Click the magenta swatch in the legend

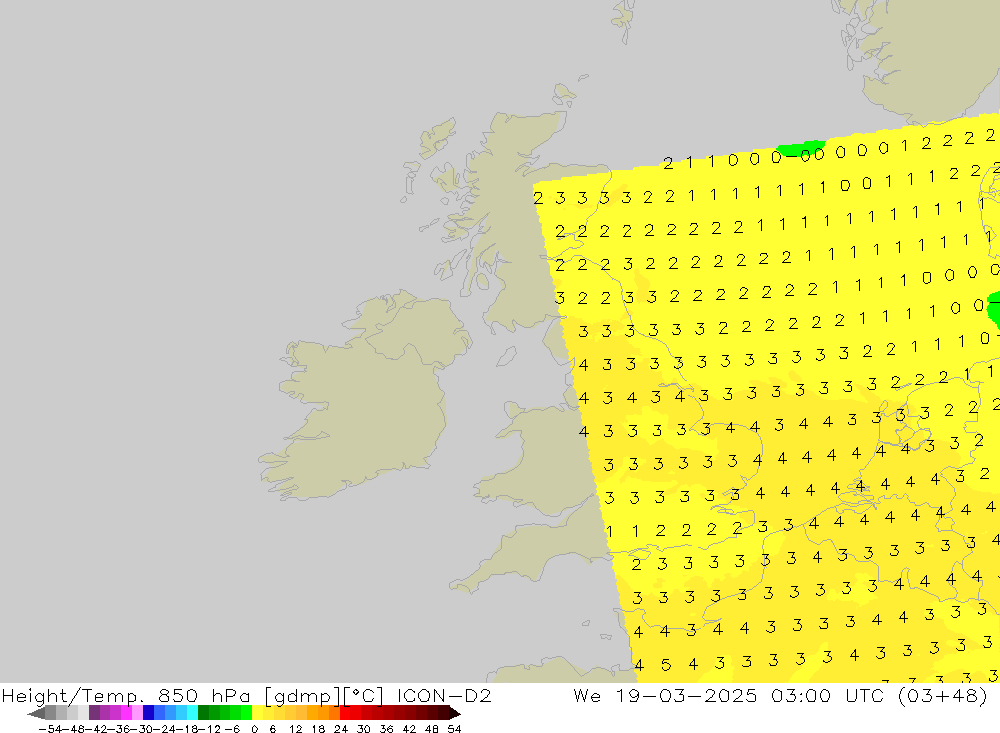(x=126, y=713)
